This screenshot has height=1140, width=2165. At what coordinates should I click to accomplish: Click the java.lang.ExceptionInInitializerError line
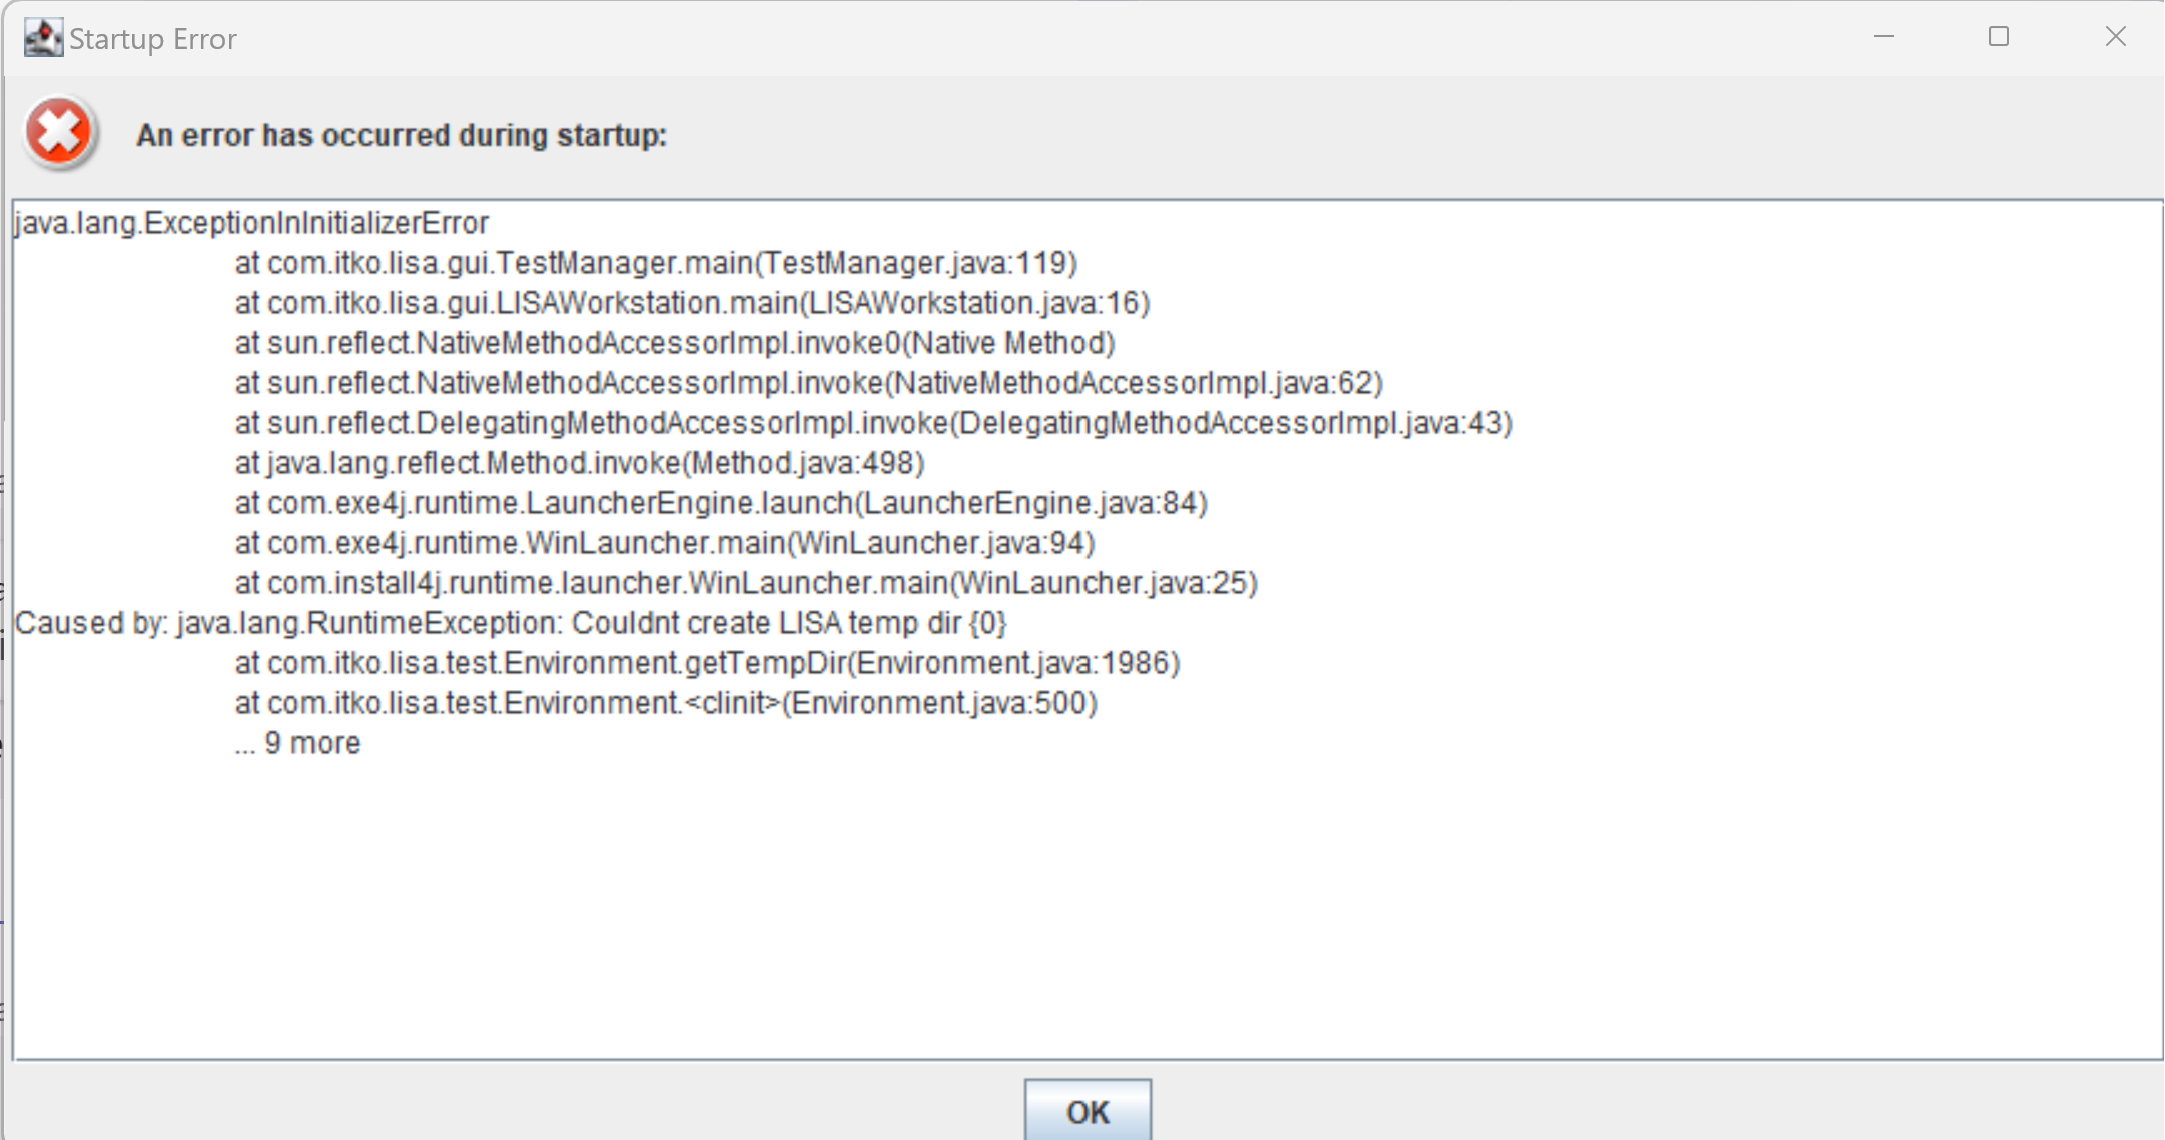[252, 223]
